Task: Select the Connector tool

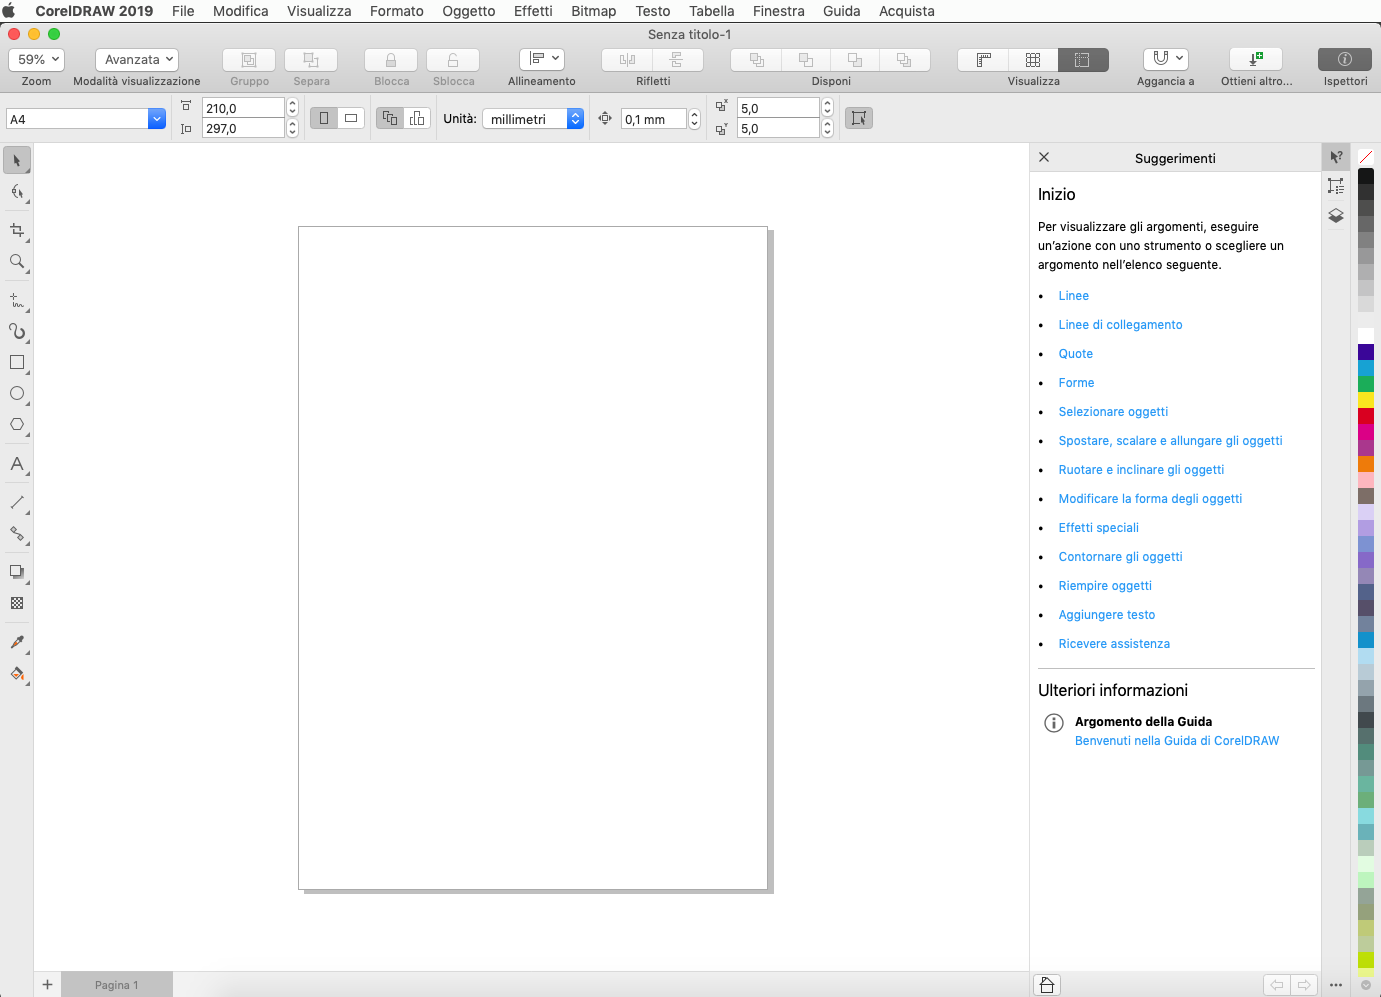Action: [17, 534]
